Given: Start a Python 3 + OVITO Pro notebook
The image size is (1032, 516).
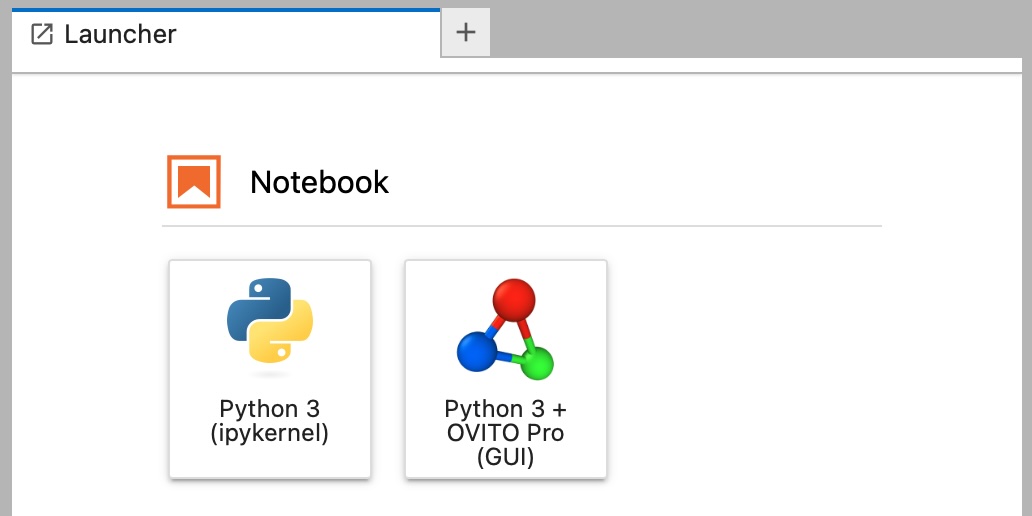Looking at the screenshot, I should pyautogui.click(x=505, y=368).
